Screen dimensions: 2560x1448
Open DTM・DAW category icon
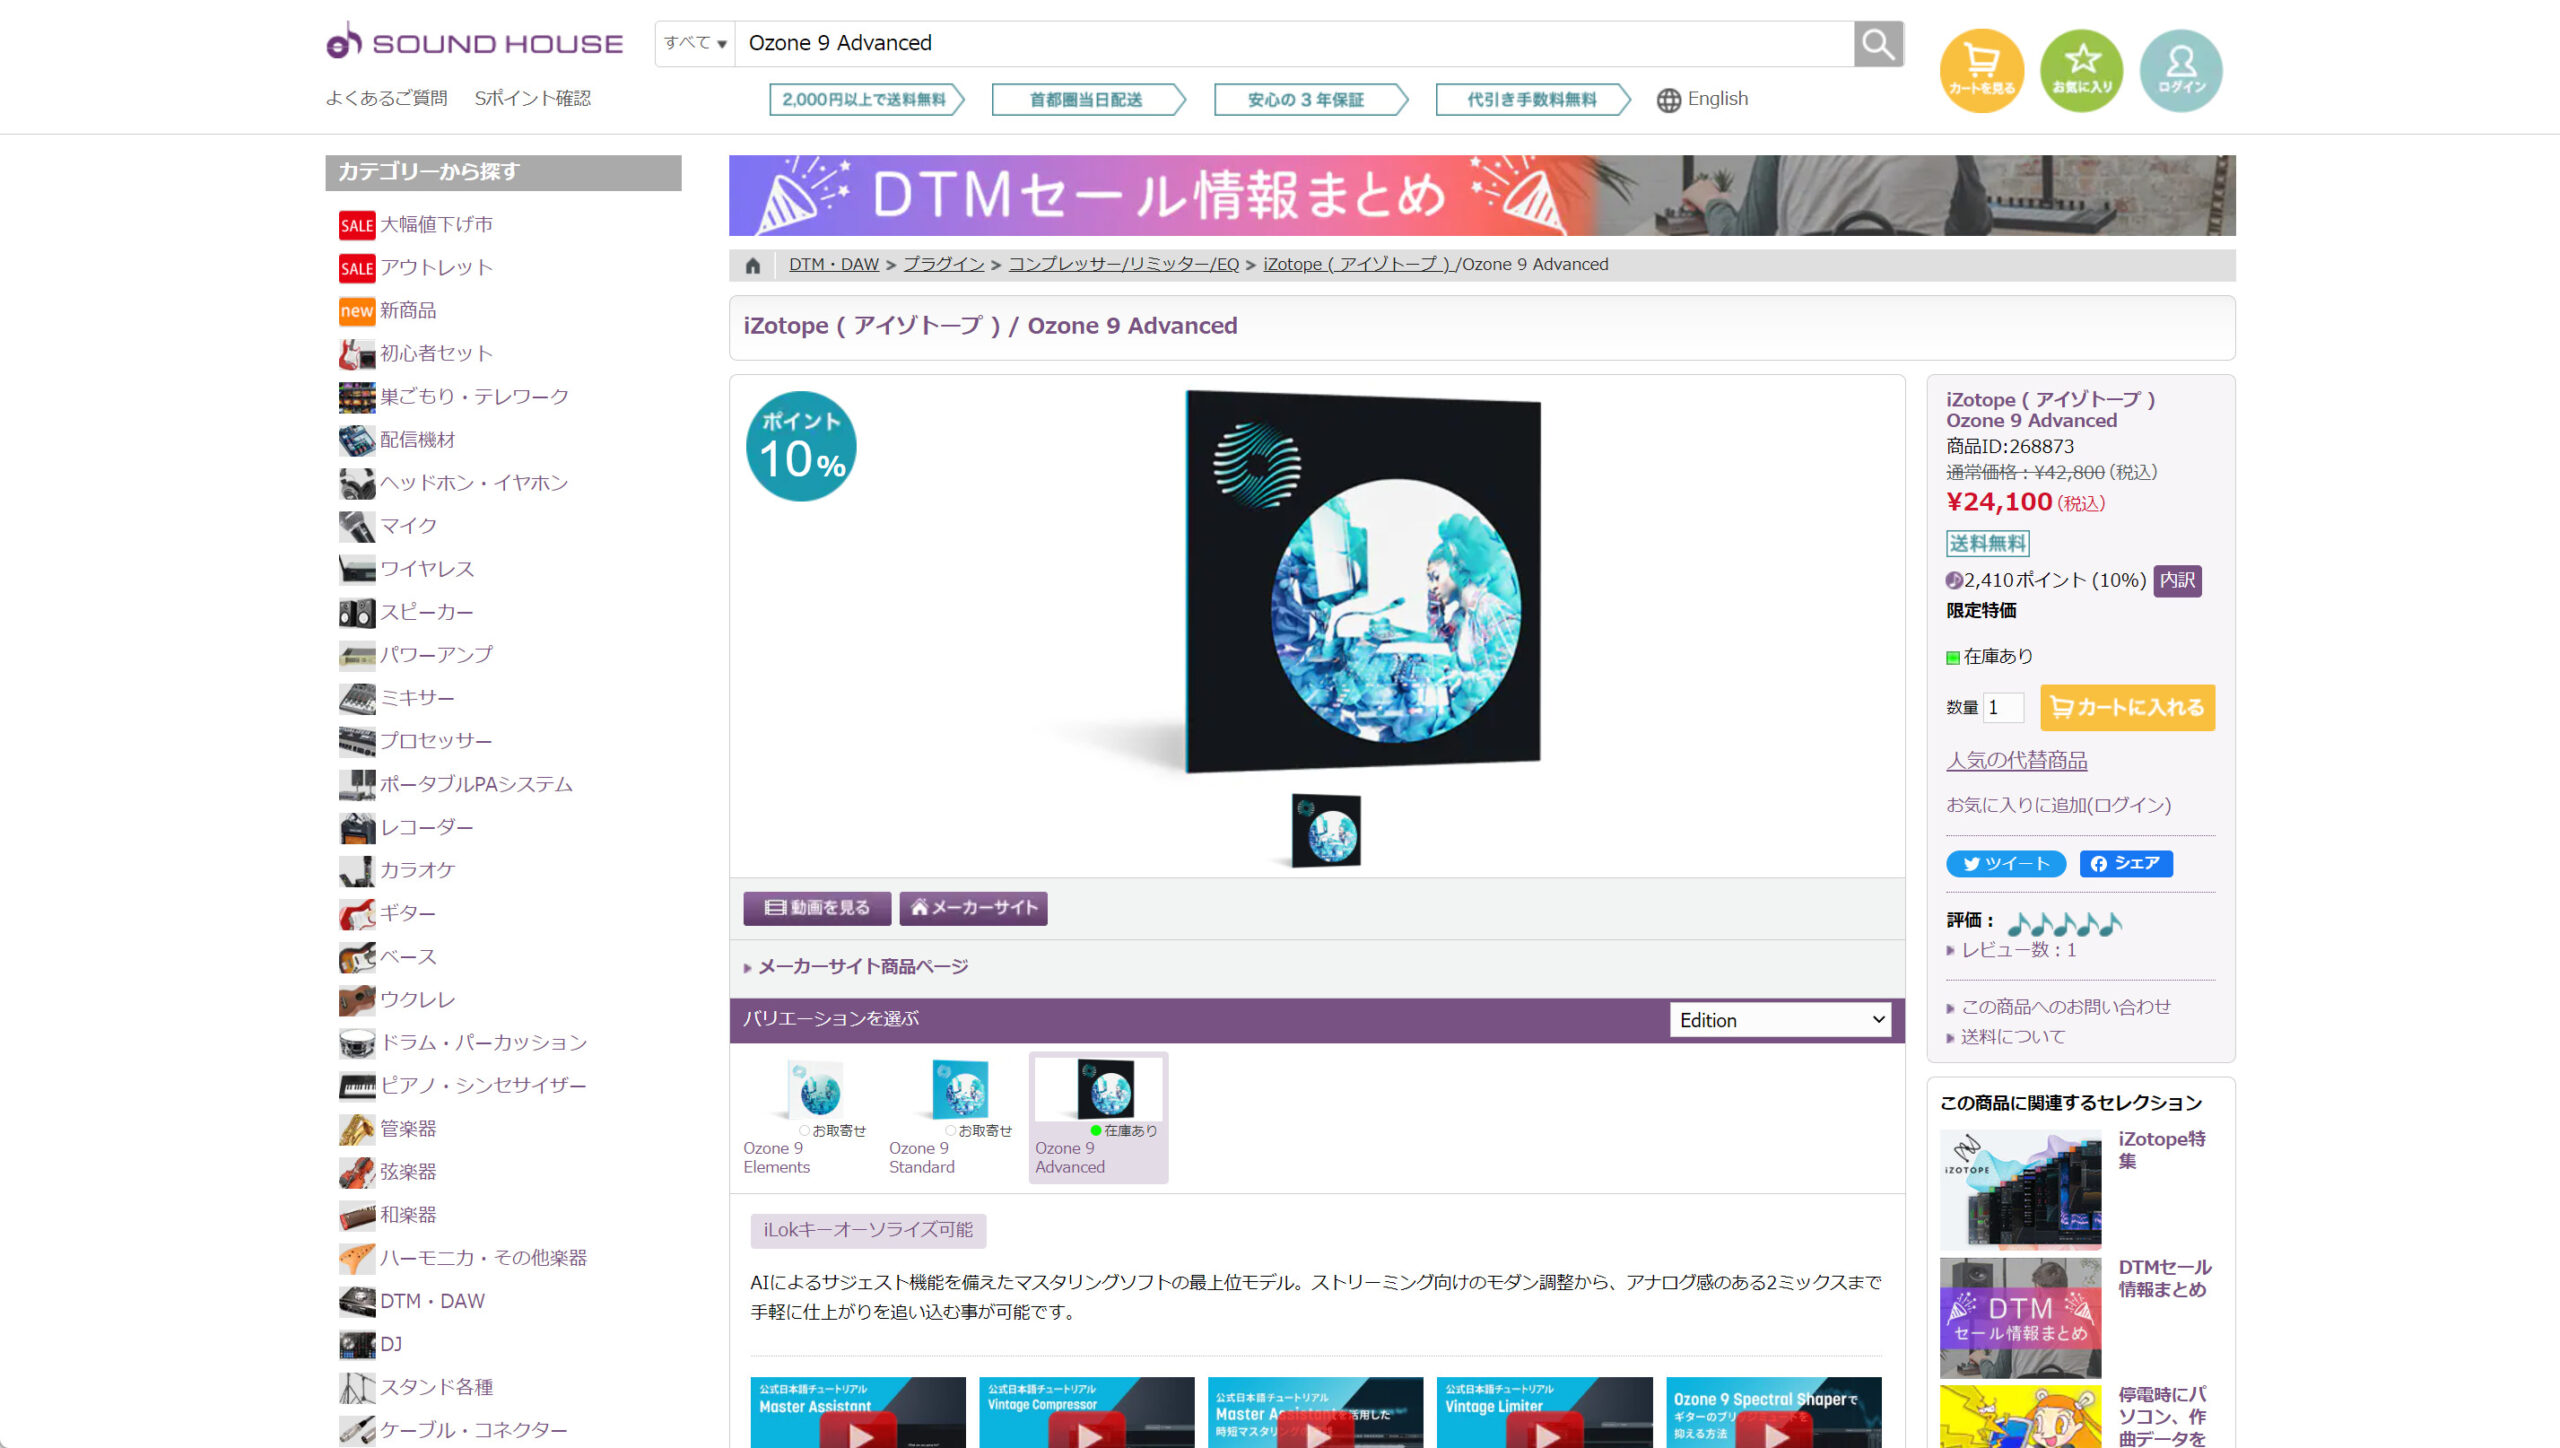[x=357, y=1302]
